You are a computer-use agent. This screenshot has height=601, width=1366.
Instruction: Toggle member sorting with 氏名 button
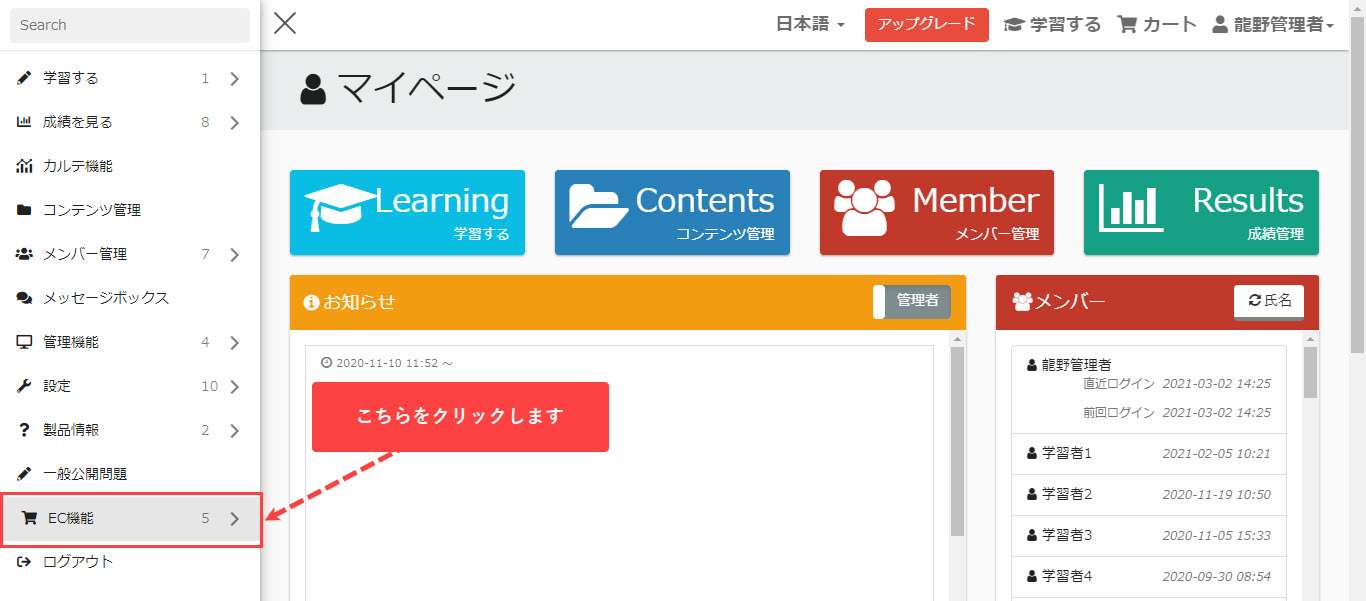(x=1268, y=301)
